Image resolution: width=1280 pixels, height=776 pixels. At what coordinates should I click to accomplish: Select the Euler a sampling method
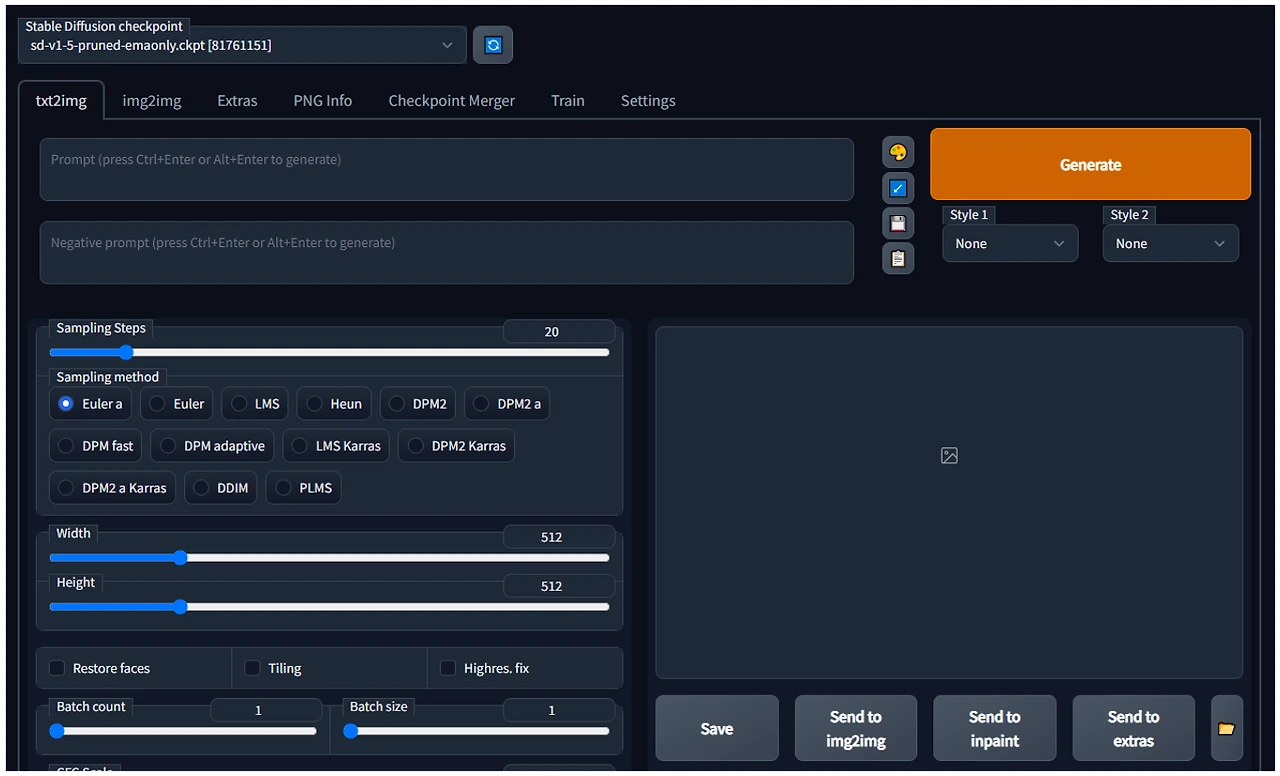point(91,404)
